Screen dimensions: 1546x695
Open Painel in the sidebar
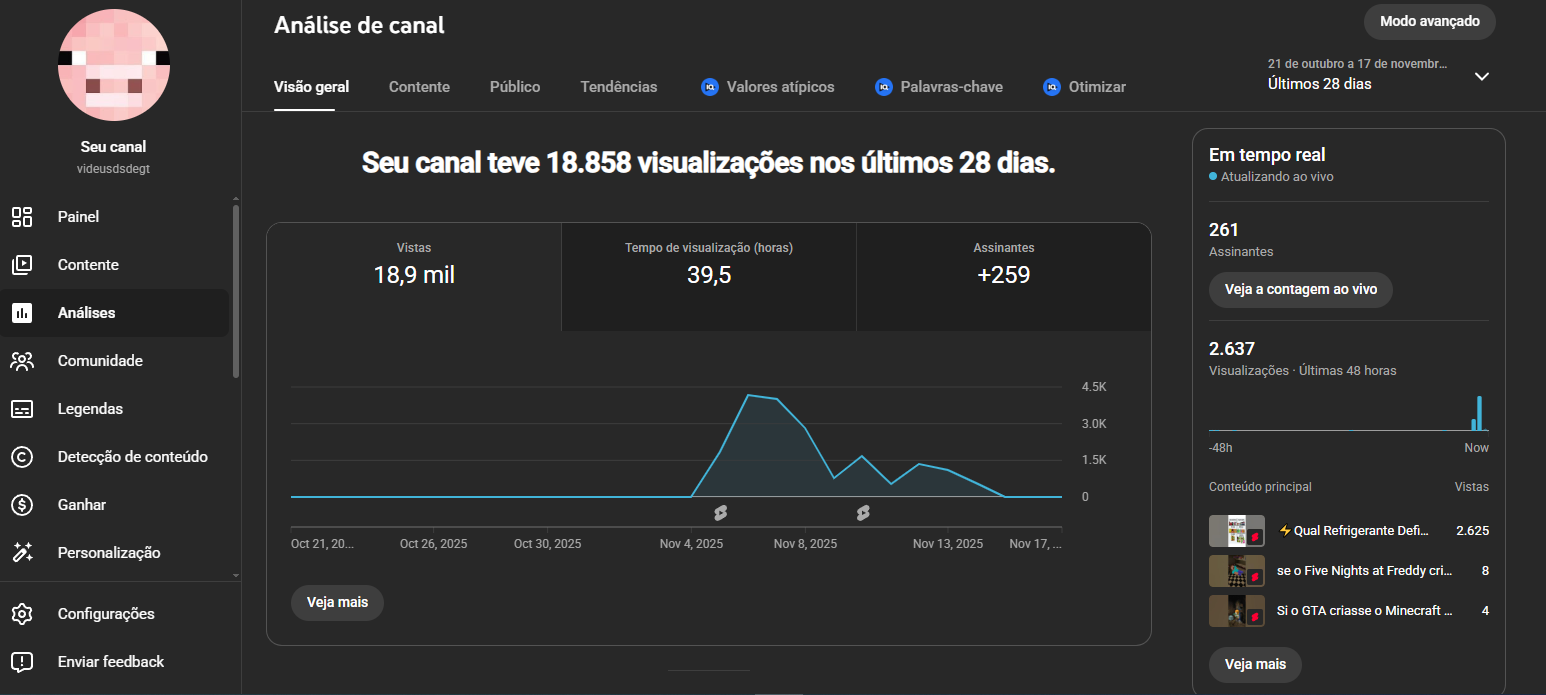[x=114, y=217]
